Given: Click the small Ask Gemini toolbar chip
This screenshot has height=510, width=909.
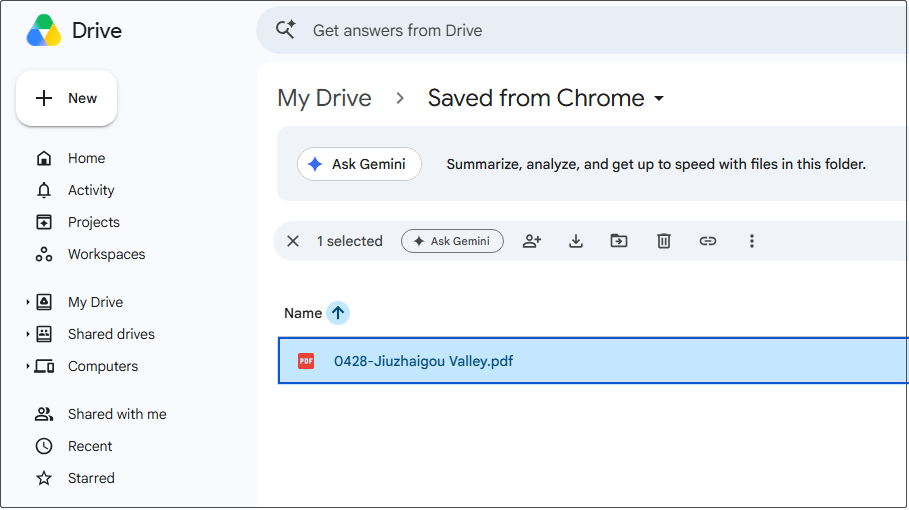Looking at the screenshot, I should tap(452, 241).
